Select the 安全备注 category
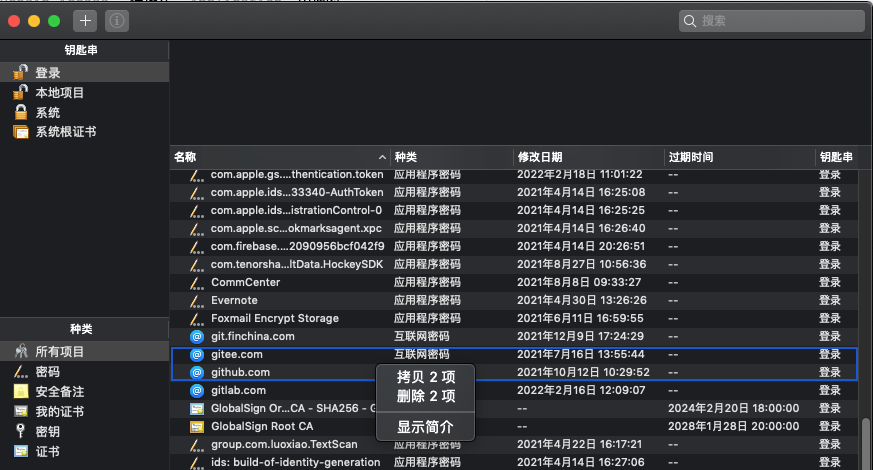 [x=84, y=391]
